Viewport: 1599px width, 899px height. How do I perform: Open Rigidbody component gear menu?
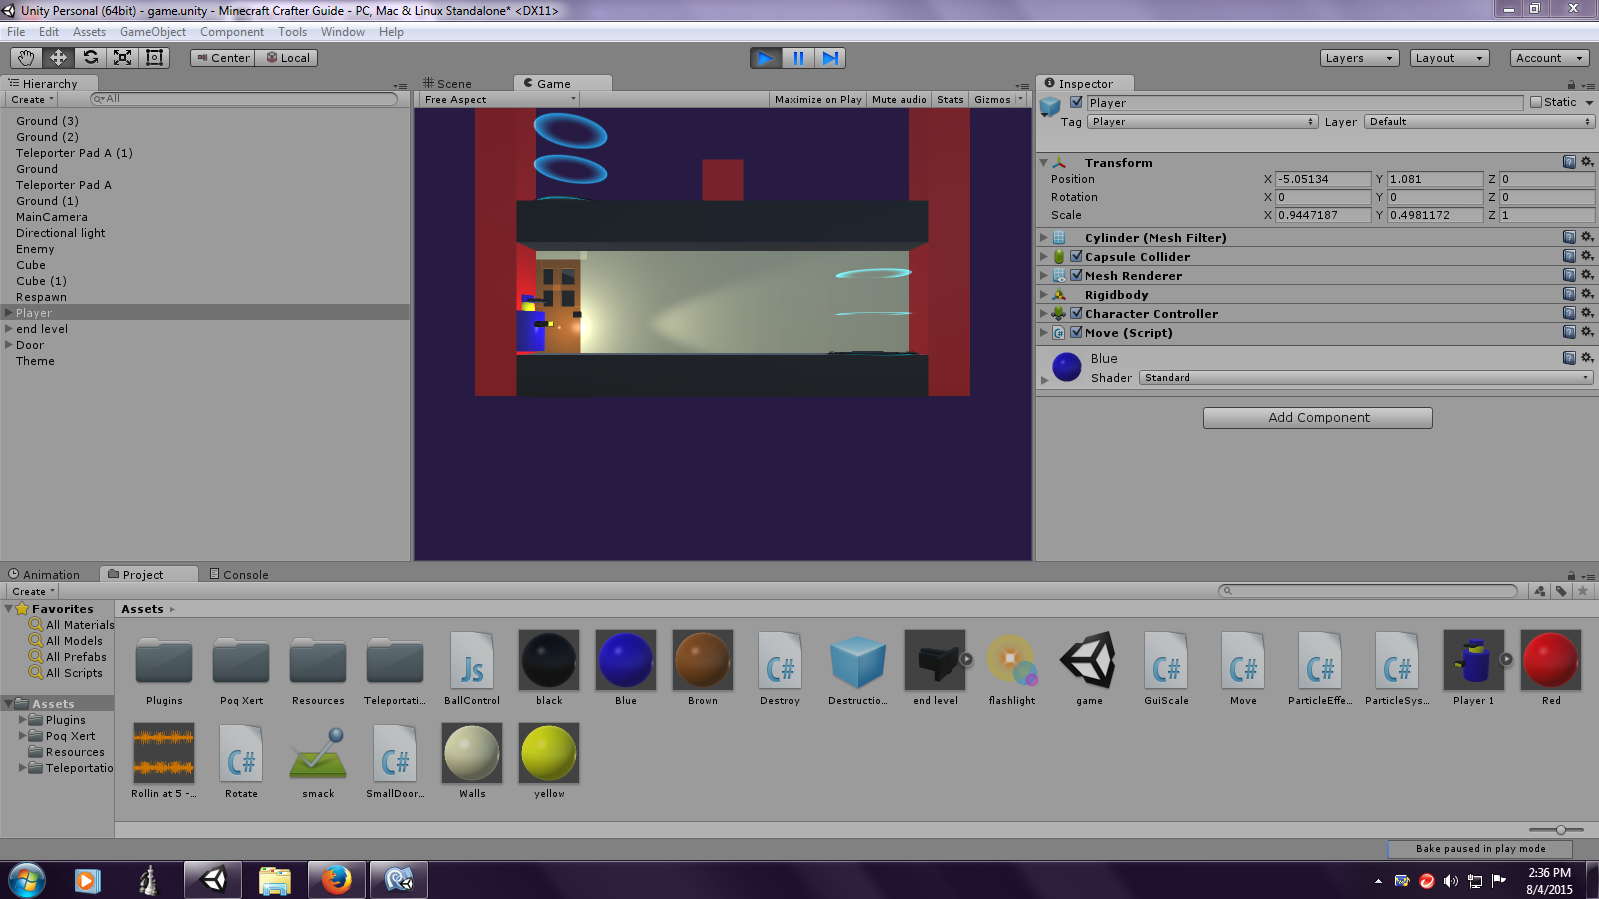click(1587, 294)
